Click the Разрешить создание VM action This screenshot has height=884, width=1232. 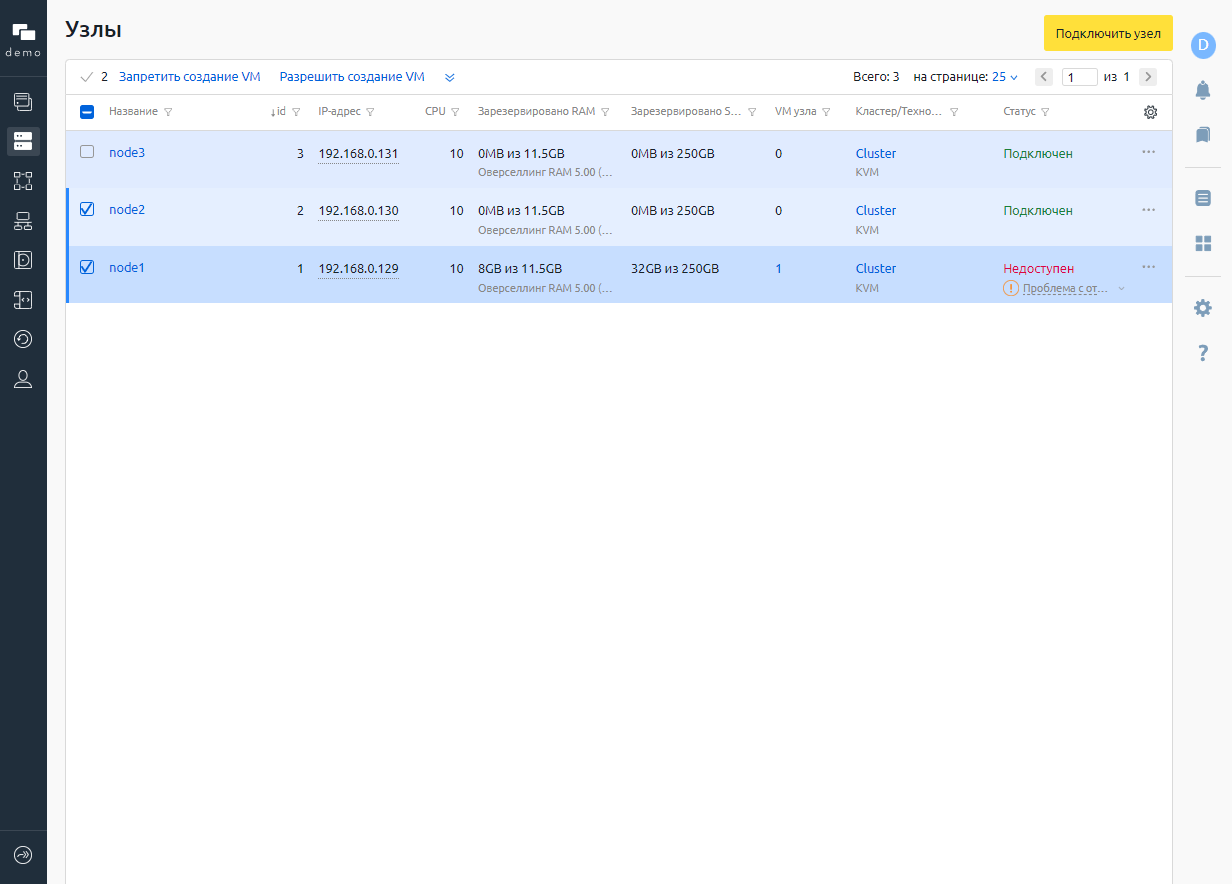click(x=352, y=77)
